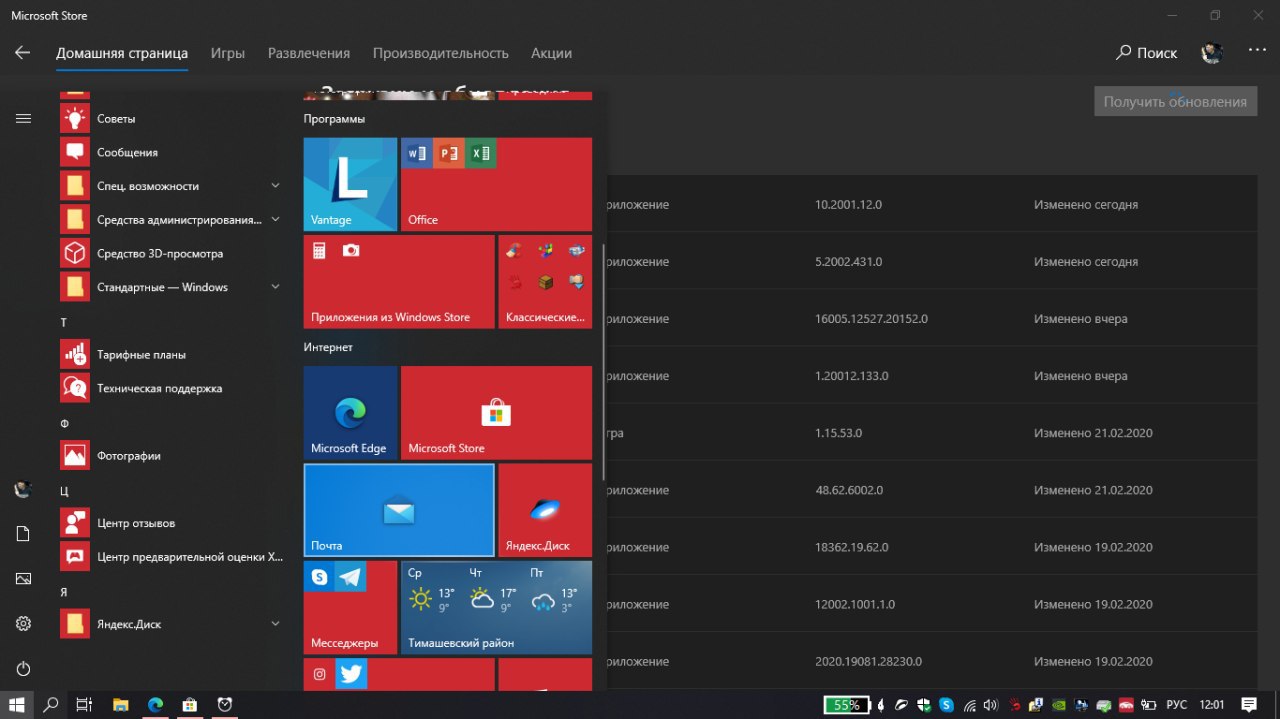Jump to letter Ц header in app list
The height and width of the screenshot is (719, 1280).
(x=64, y=491)
